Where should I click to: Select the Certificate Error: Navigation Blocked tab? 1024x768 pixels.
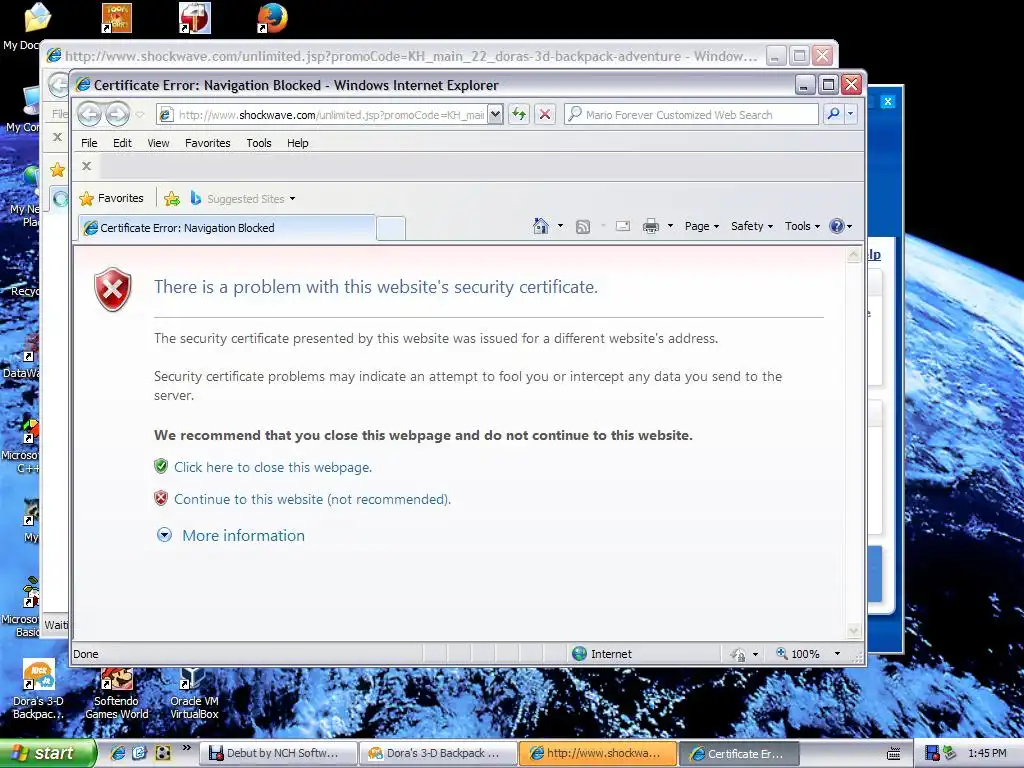pos(227,228)
